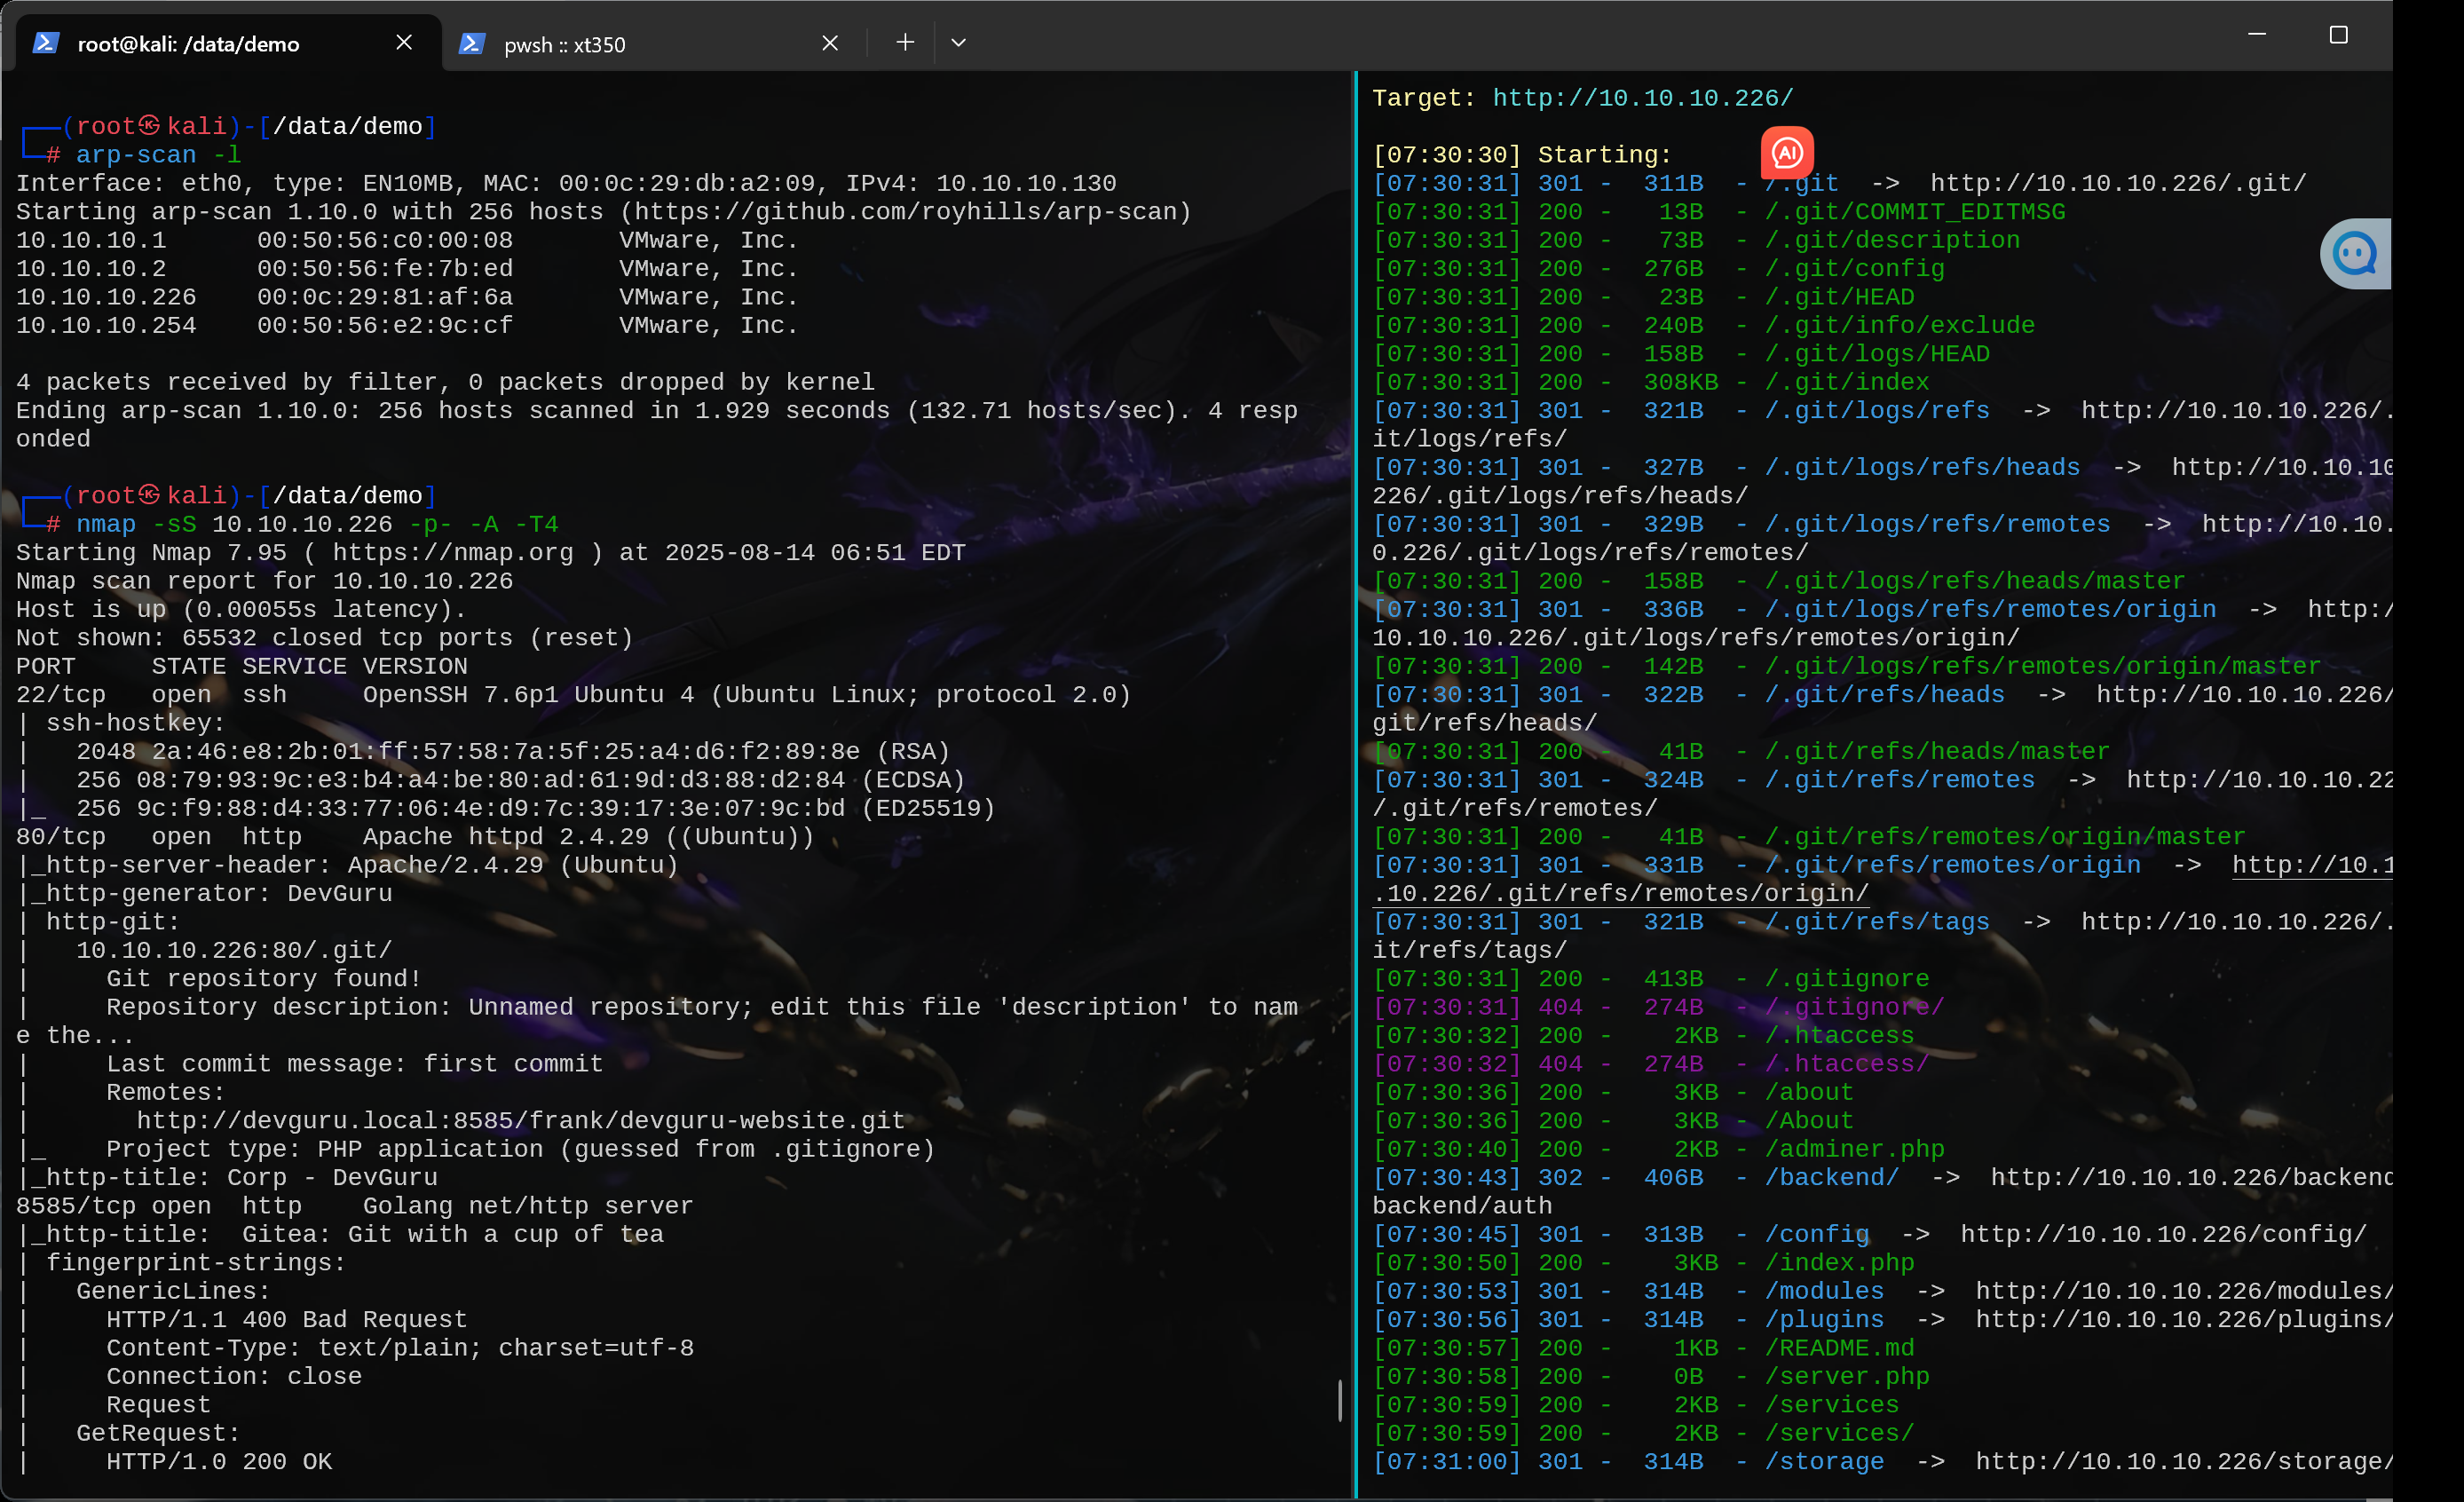Close the "root@kali: /data/demo" tab

pyautogui.click(x=404, y=42)
